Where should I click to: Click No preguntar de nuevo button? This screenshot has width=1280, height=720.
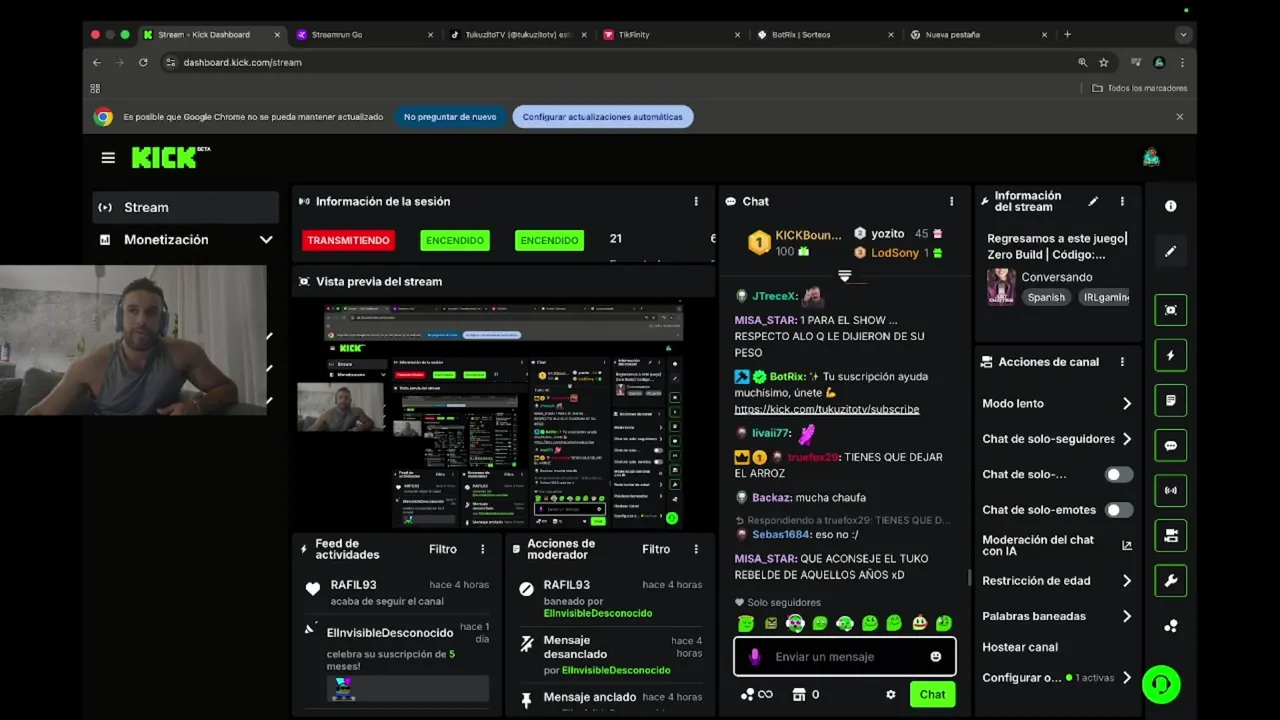click(x=450, y=117)
